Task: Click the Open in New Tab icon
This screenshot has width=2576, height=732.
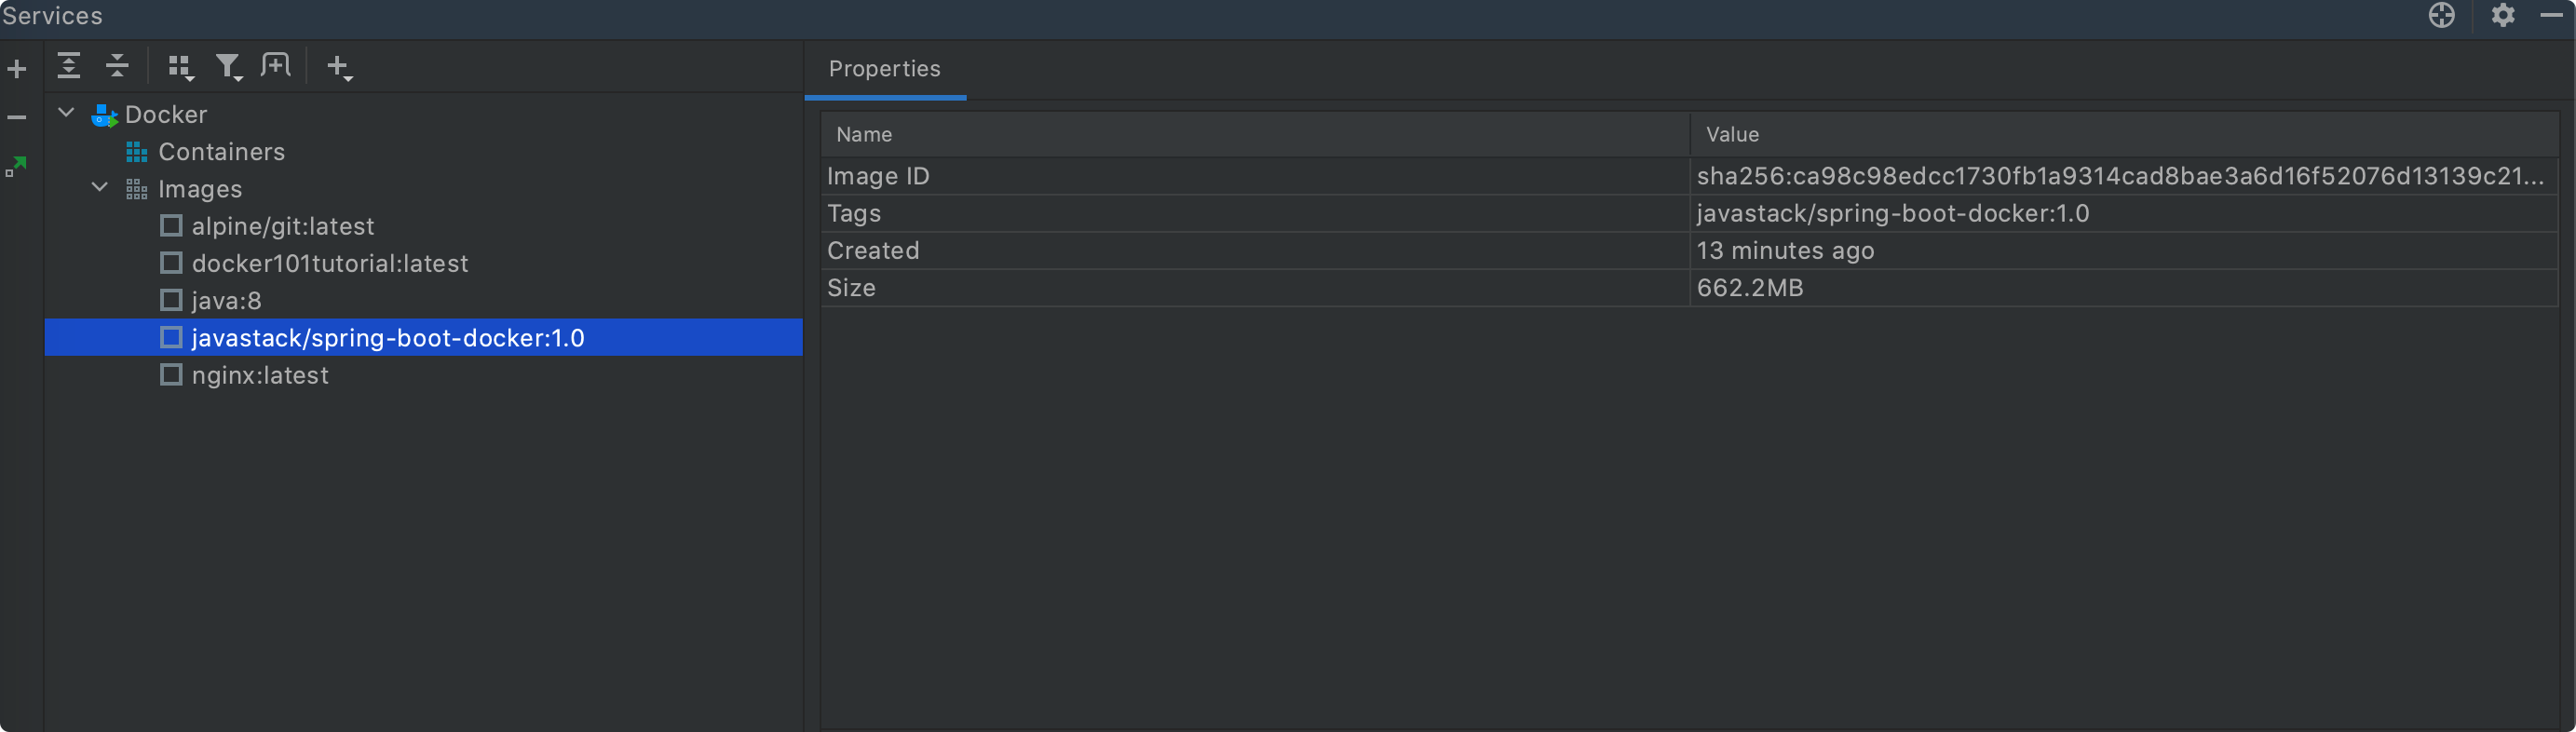Action: (x=275, y=66)
